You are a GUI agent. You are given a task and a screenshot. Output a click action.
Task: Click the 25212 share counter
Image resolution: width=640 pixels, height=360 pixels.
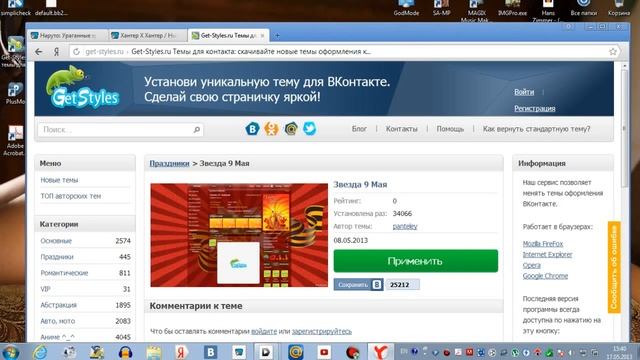point(402,284)
